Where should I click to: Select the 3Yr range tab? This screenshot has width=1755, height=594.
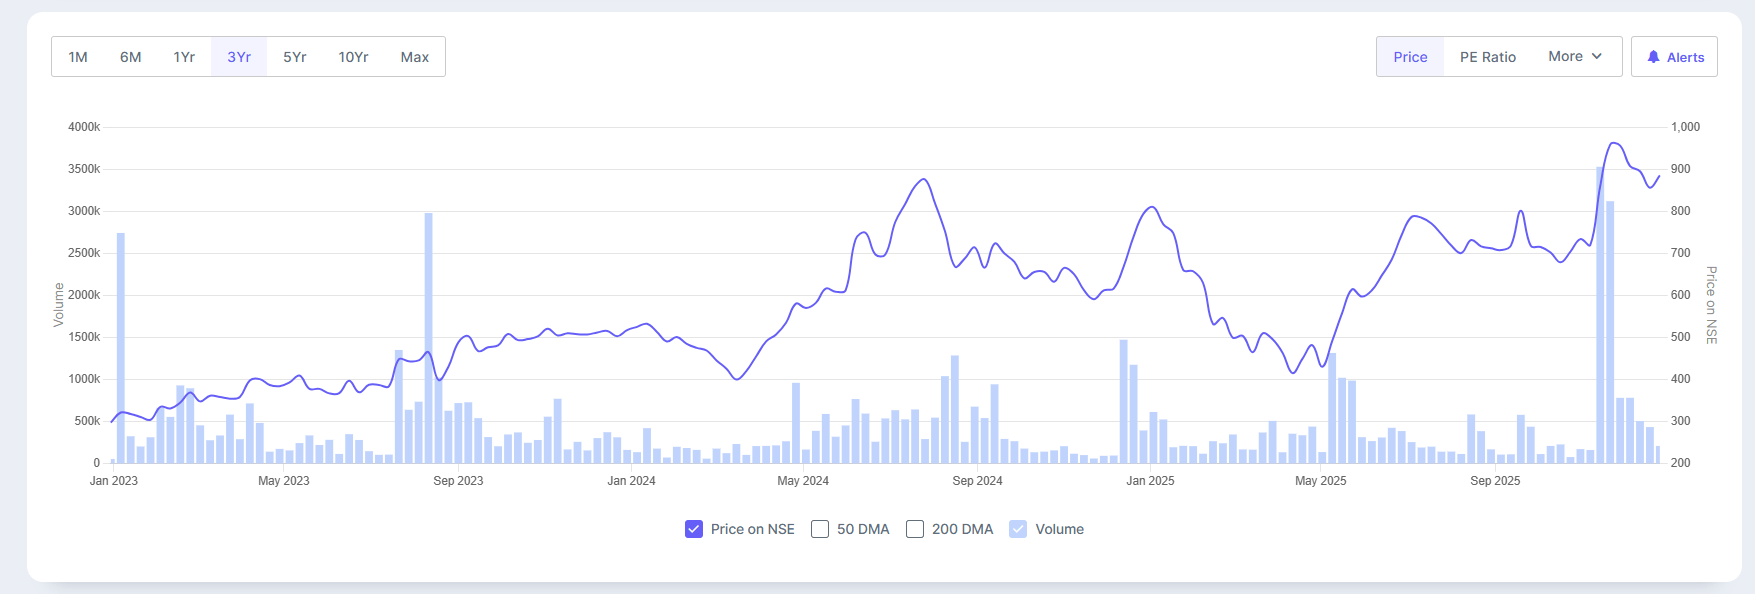point(239,57)
